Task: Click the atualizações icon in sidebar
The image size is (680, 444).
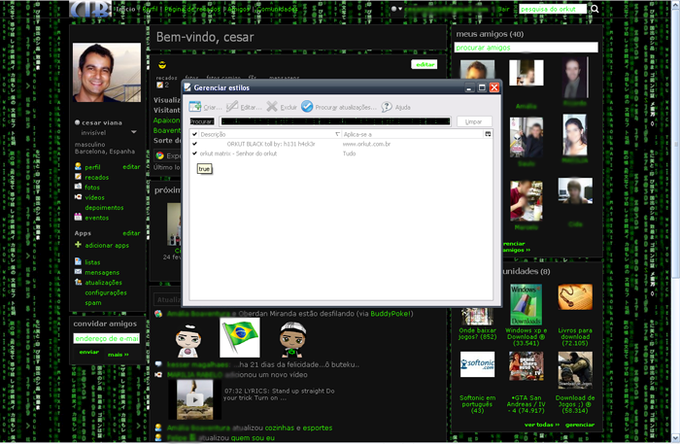Action: tap(78, 282)
